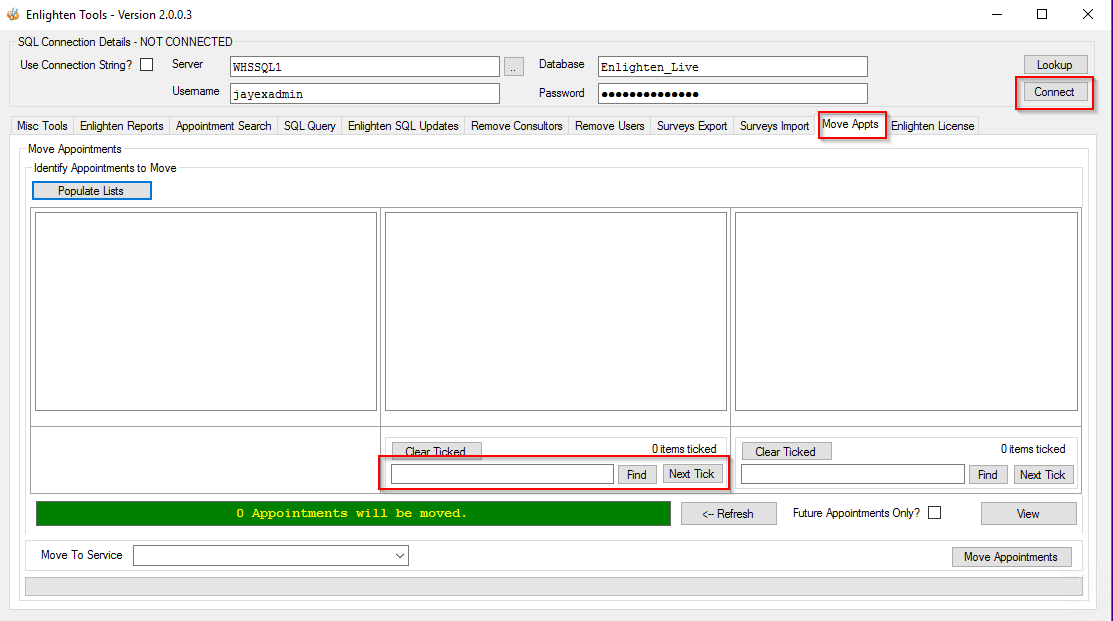Focus the Database field Enlighten_Live
1113x621 pixels.
[733, 67]
